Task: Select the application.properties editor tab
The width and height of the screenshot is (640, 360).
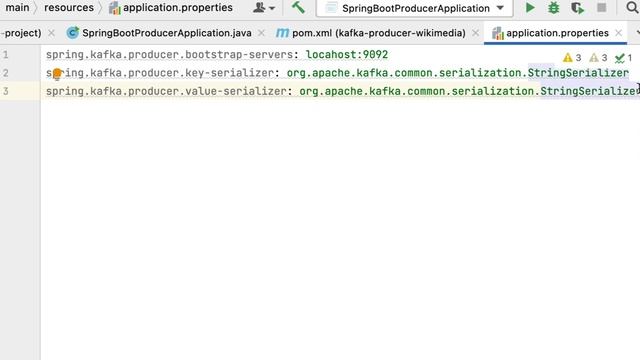Action: point(557,33)
